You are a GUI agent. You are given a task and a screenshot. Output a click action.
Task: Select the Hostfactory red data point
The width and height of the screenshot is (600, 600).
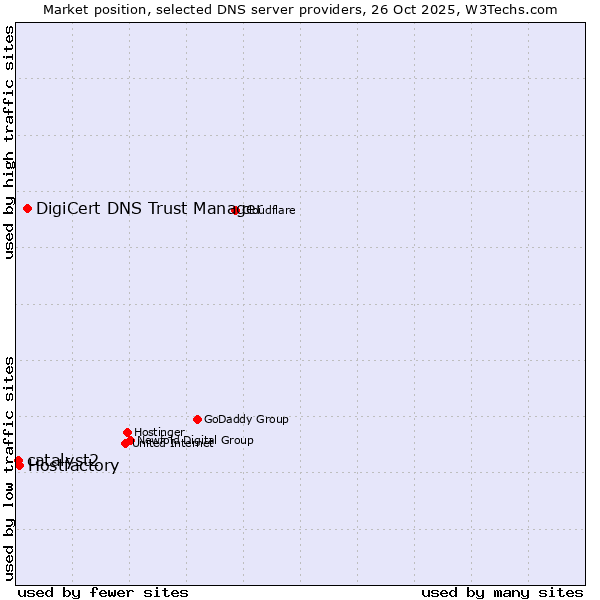(x=19, y=465)
